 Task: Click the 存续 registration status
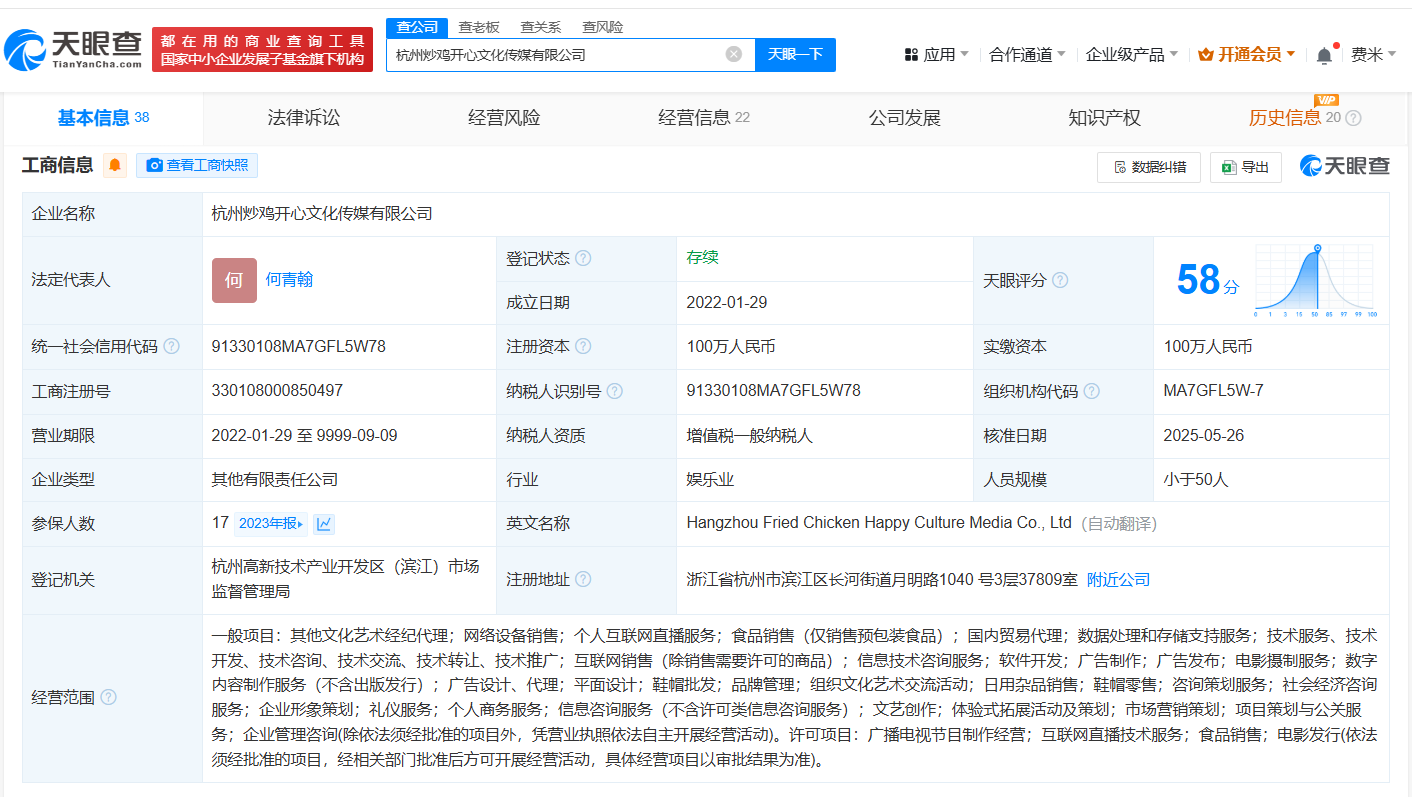702,257
